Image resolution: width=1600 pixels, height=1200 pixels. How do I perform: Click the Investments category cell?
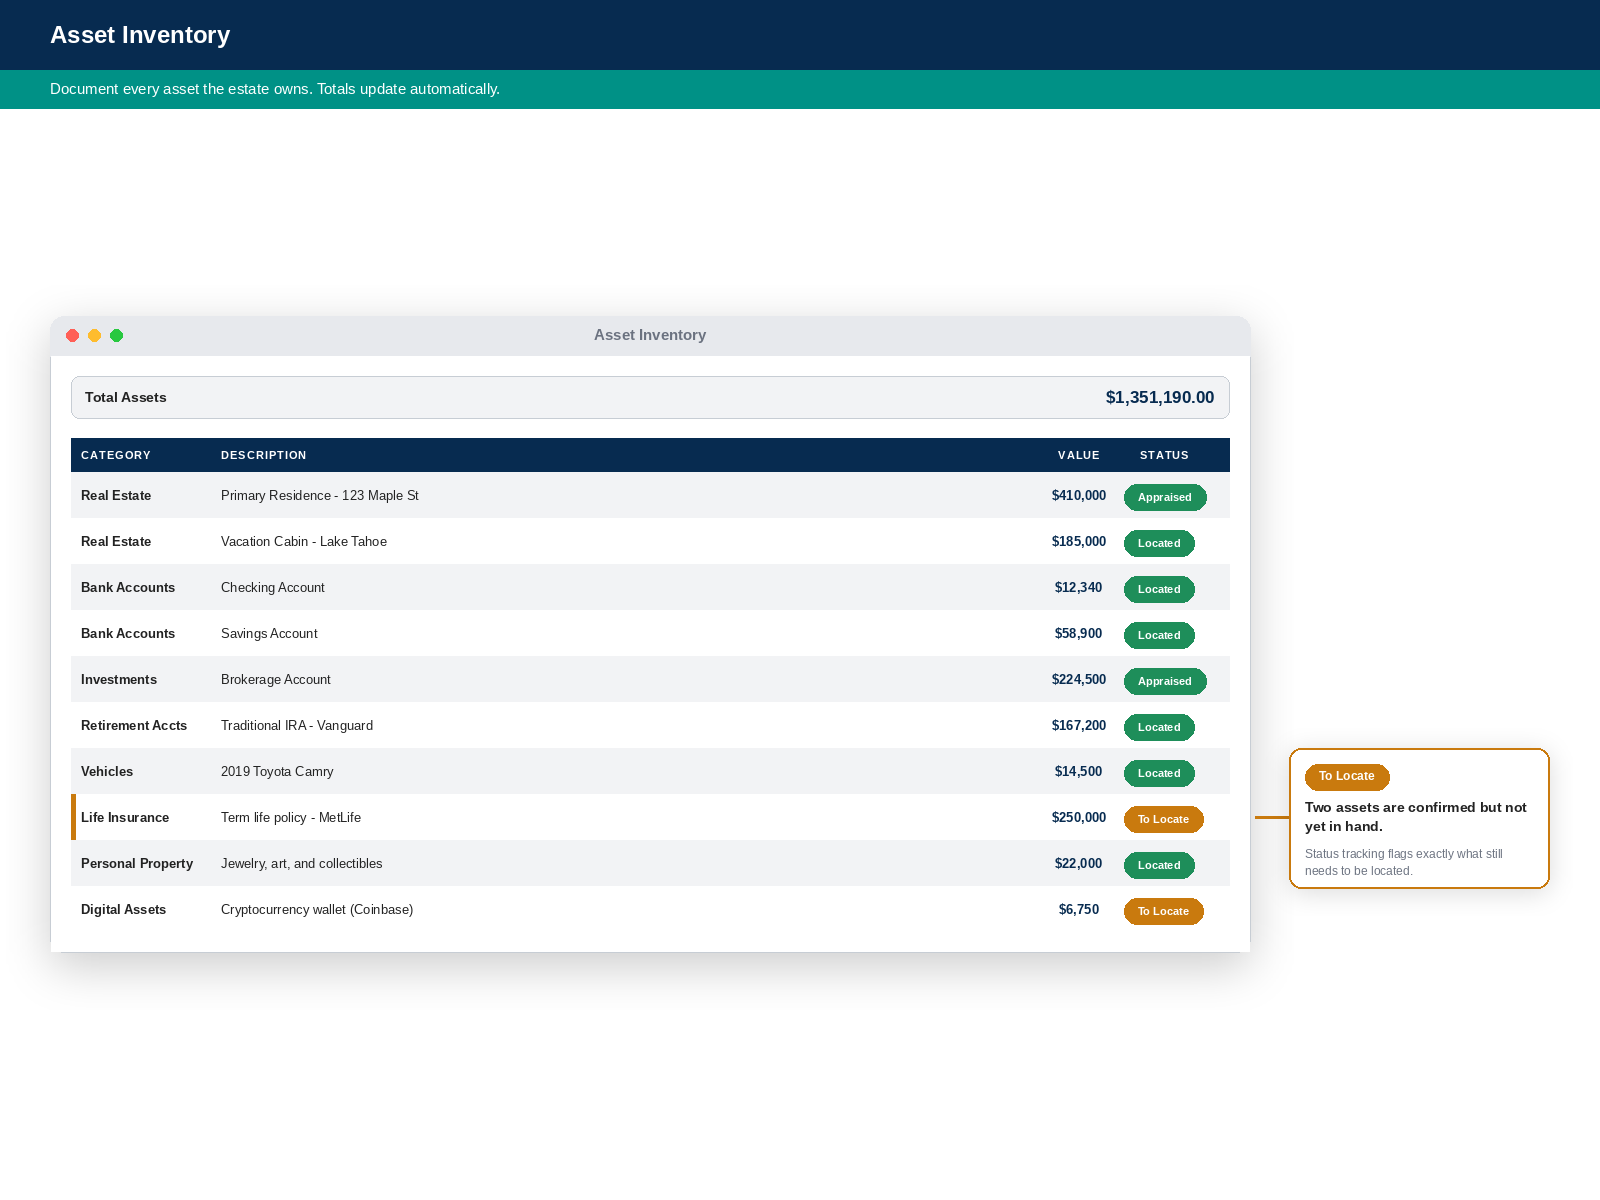pos(119,680)
